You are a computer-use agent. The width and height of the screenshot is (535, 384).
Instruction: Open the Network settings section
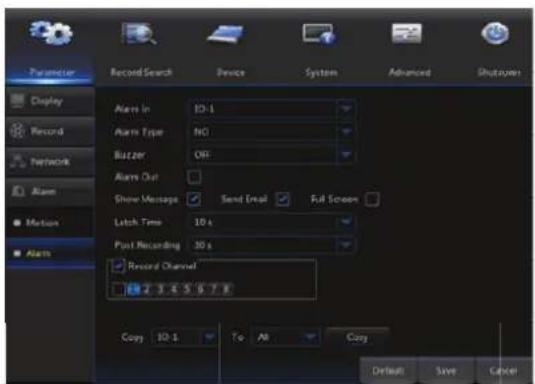click(x=50, y=161)
